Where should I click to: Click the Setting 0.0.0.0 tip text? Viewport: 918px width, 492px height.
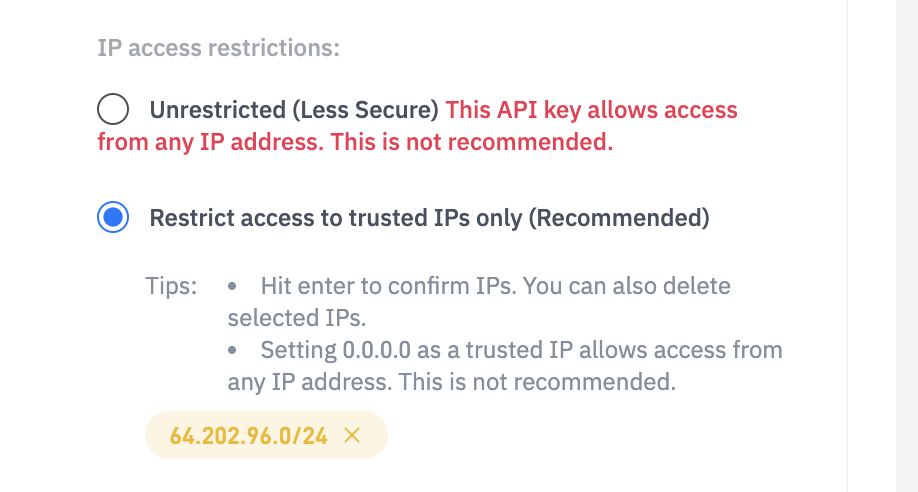(505, 366)
